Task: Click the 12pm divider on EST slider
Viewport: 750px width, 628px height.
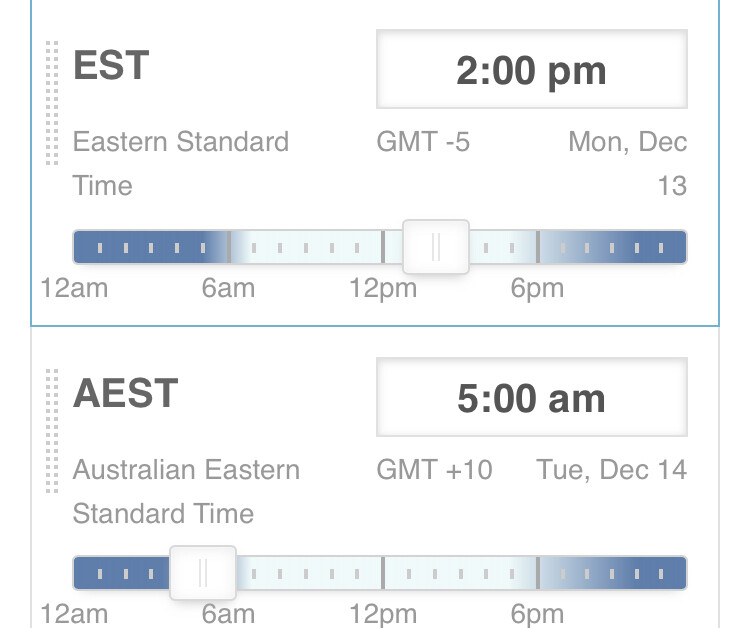Action: pos(383,247)
